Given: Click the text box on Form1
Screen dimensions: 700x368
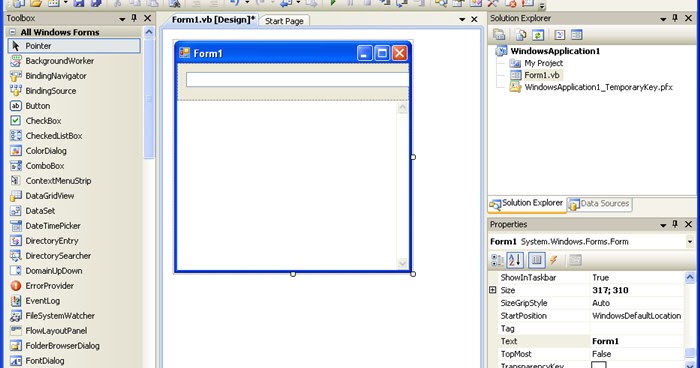Looking at the screenshot, I should click(x=297, y=79).
